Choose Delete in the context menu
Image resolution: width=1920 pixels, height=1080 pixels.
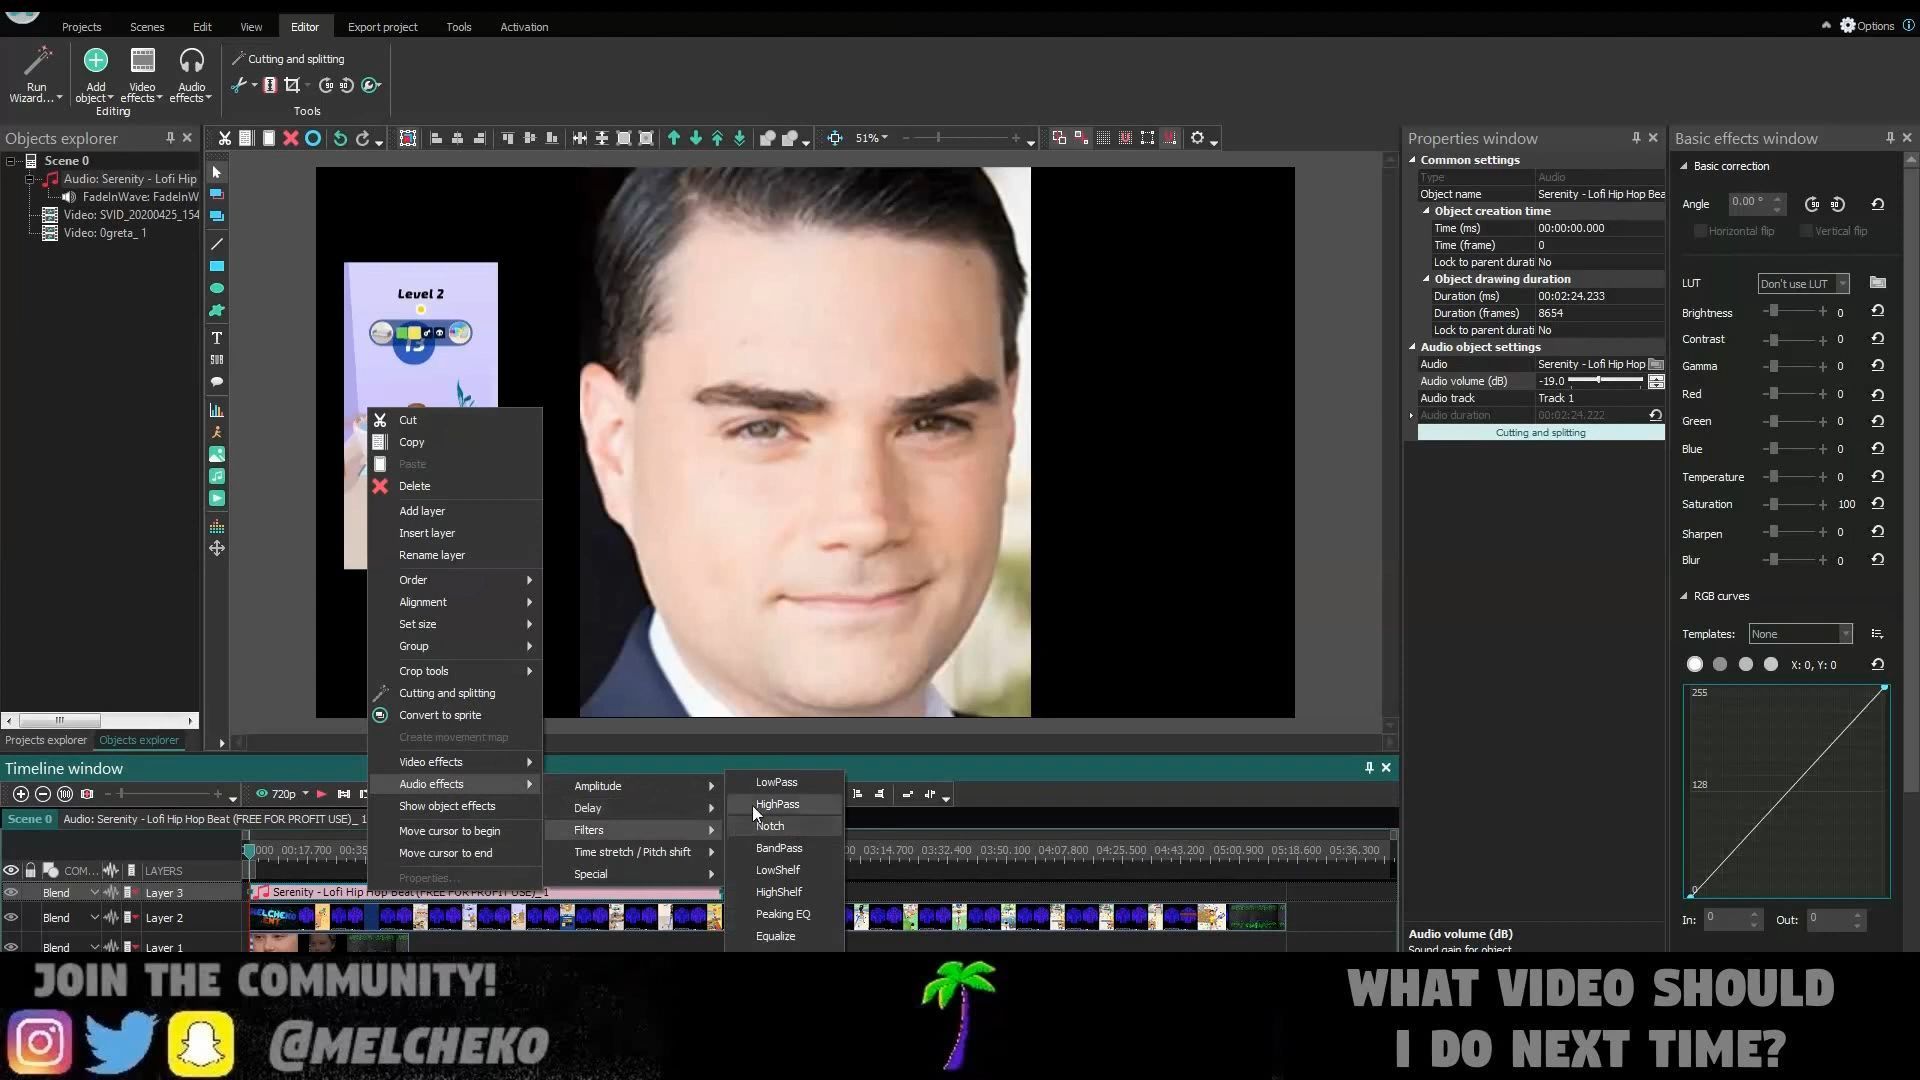pyautogui.click(x=455, y=486)
